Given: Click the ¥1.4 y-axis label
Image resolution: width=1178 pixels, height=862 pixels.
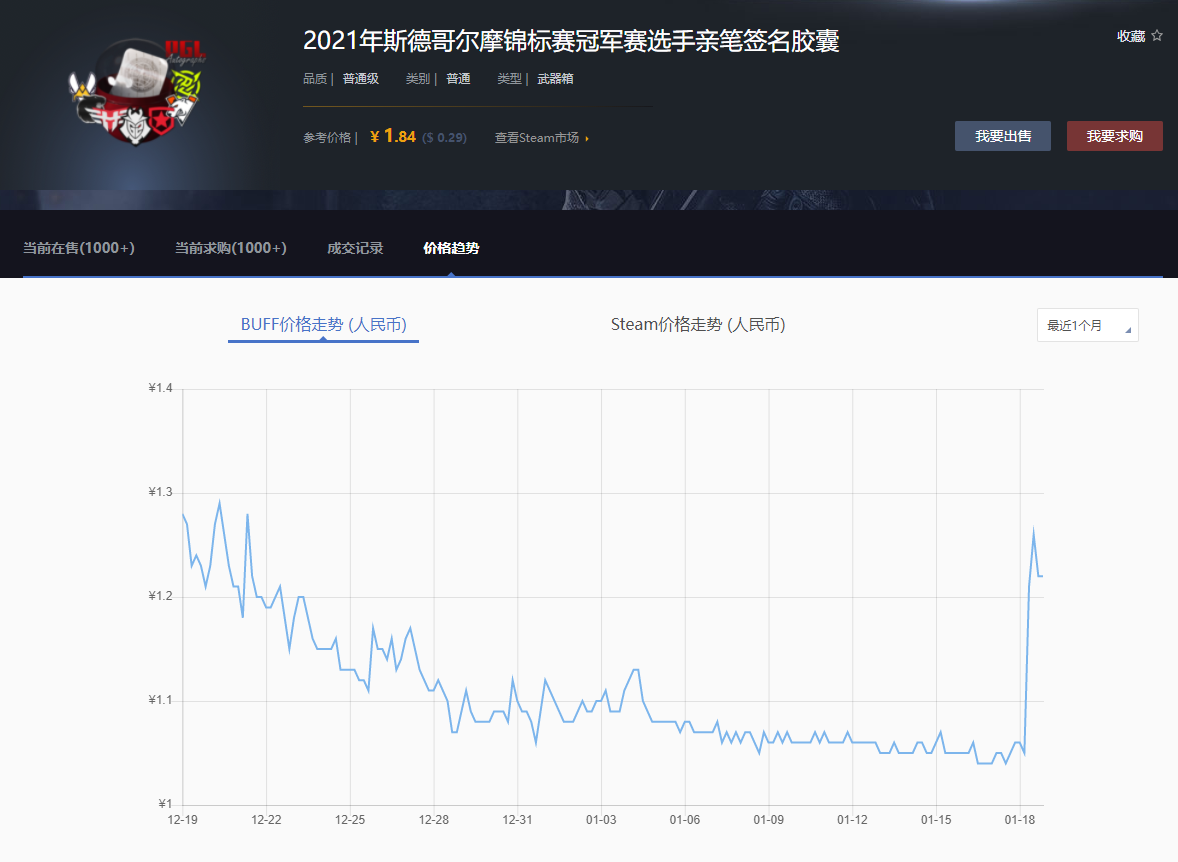Looking at the screenshot, I should click(160, 388).
